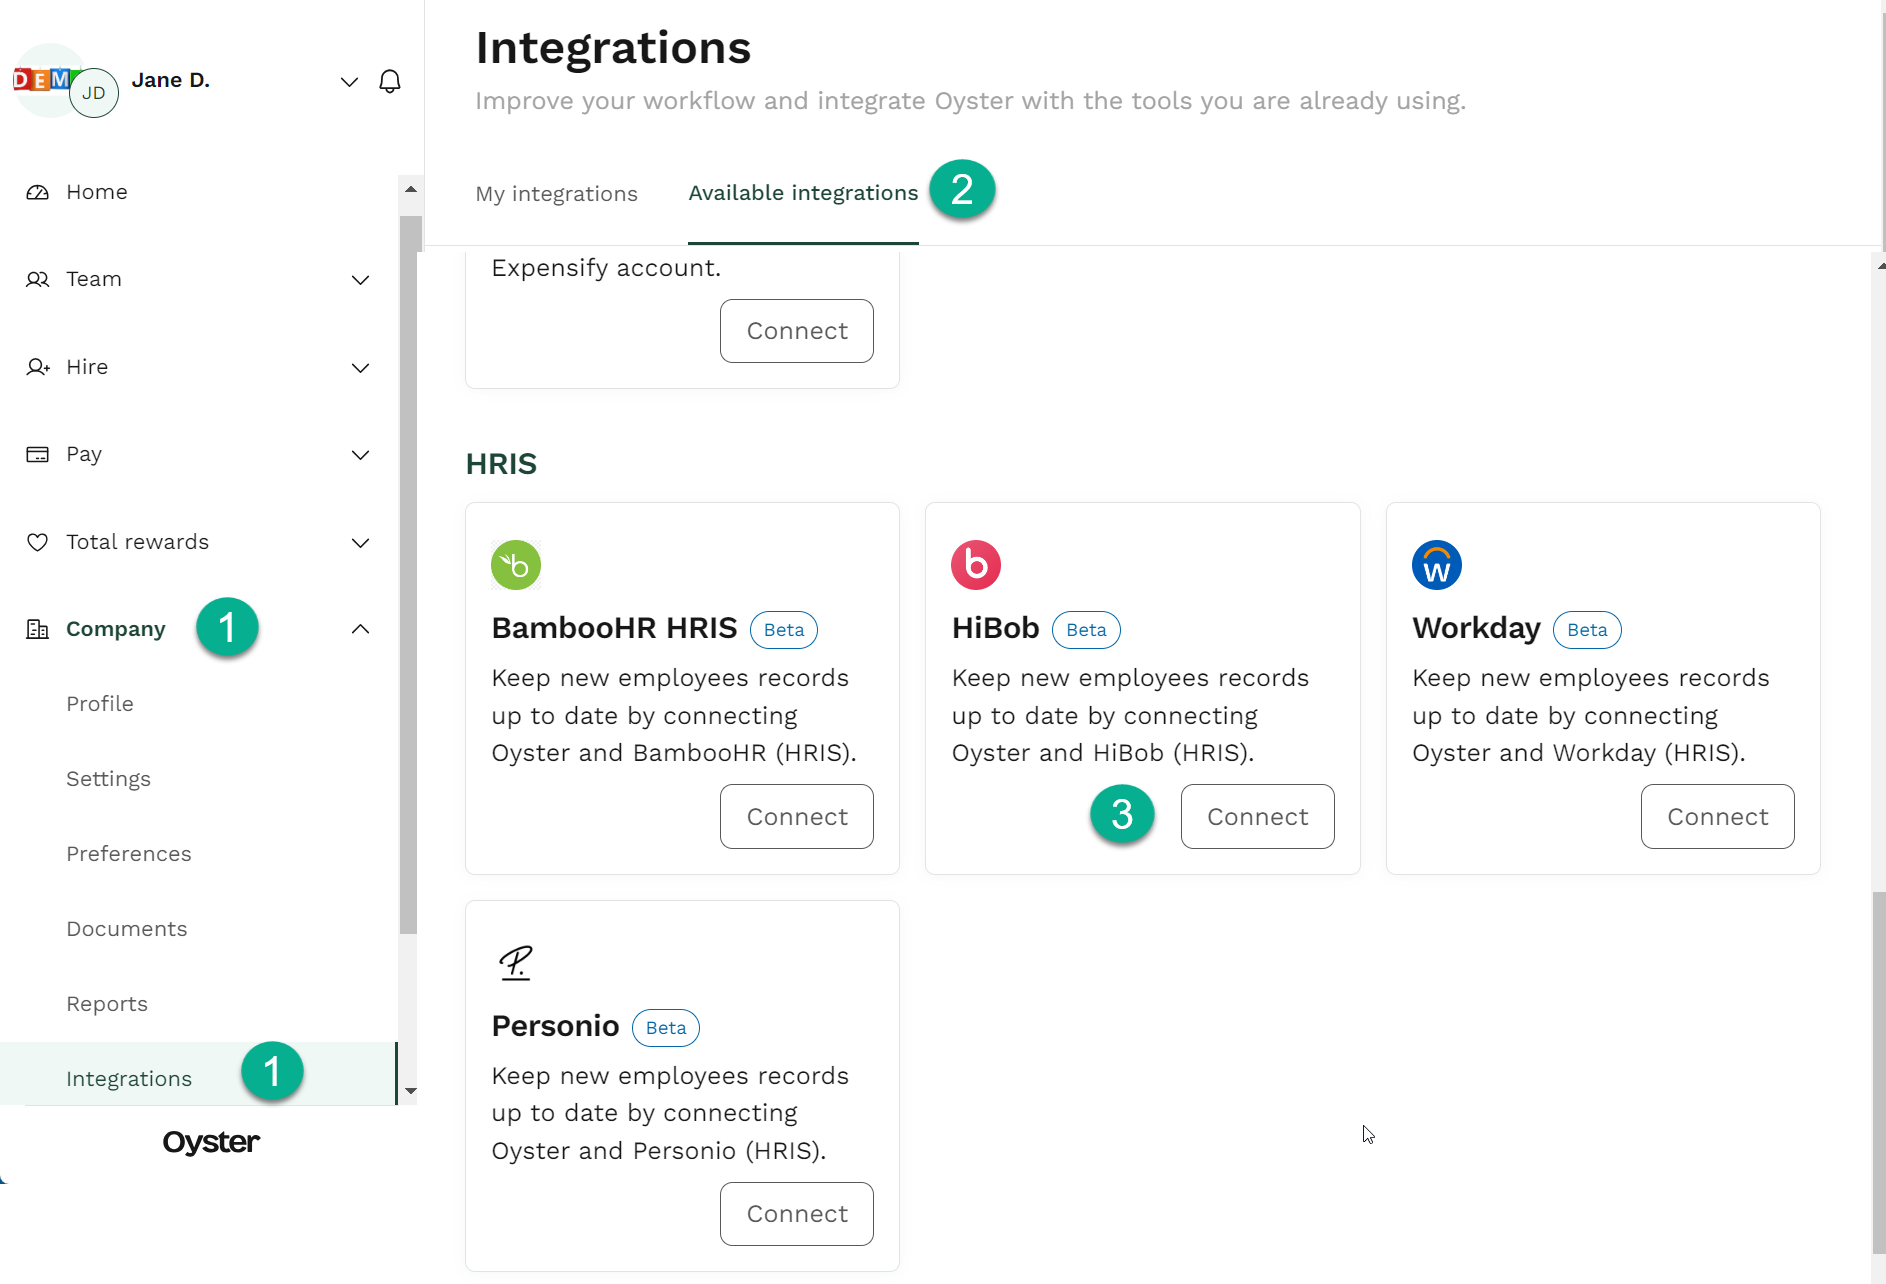The height and width of the screenshot is (1284, 1886).
Task: Click the Team label in sidebar
Action: pos(94,280)
